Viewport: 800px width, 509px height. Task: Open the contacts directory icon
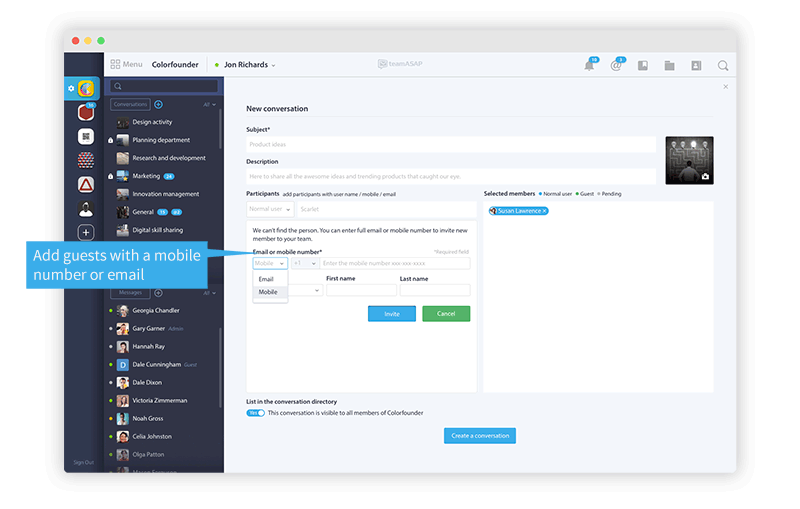[696, 65]
